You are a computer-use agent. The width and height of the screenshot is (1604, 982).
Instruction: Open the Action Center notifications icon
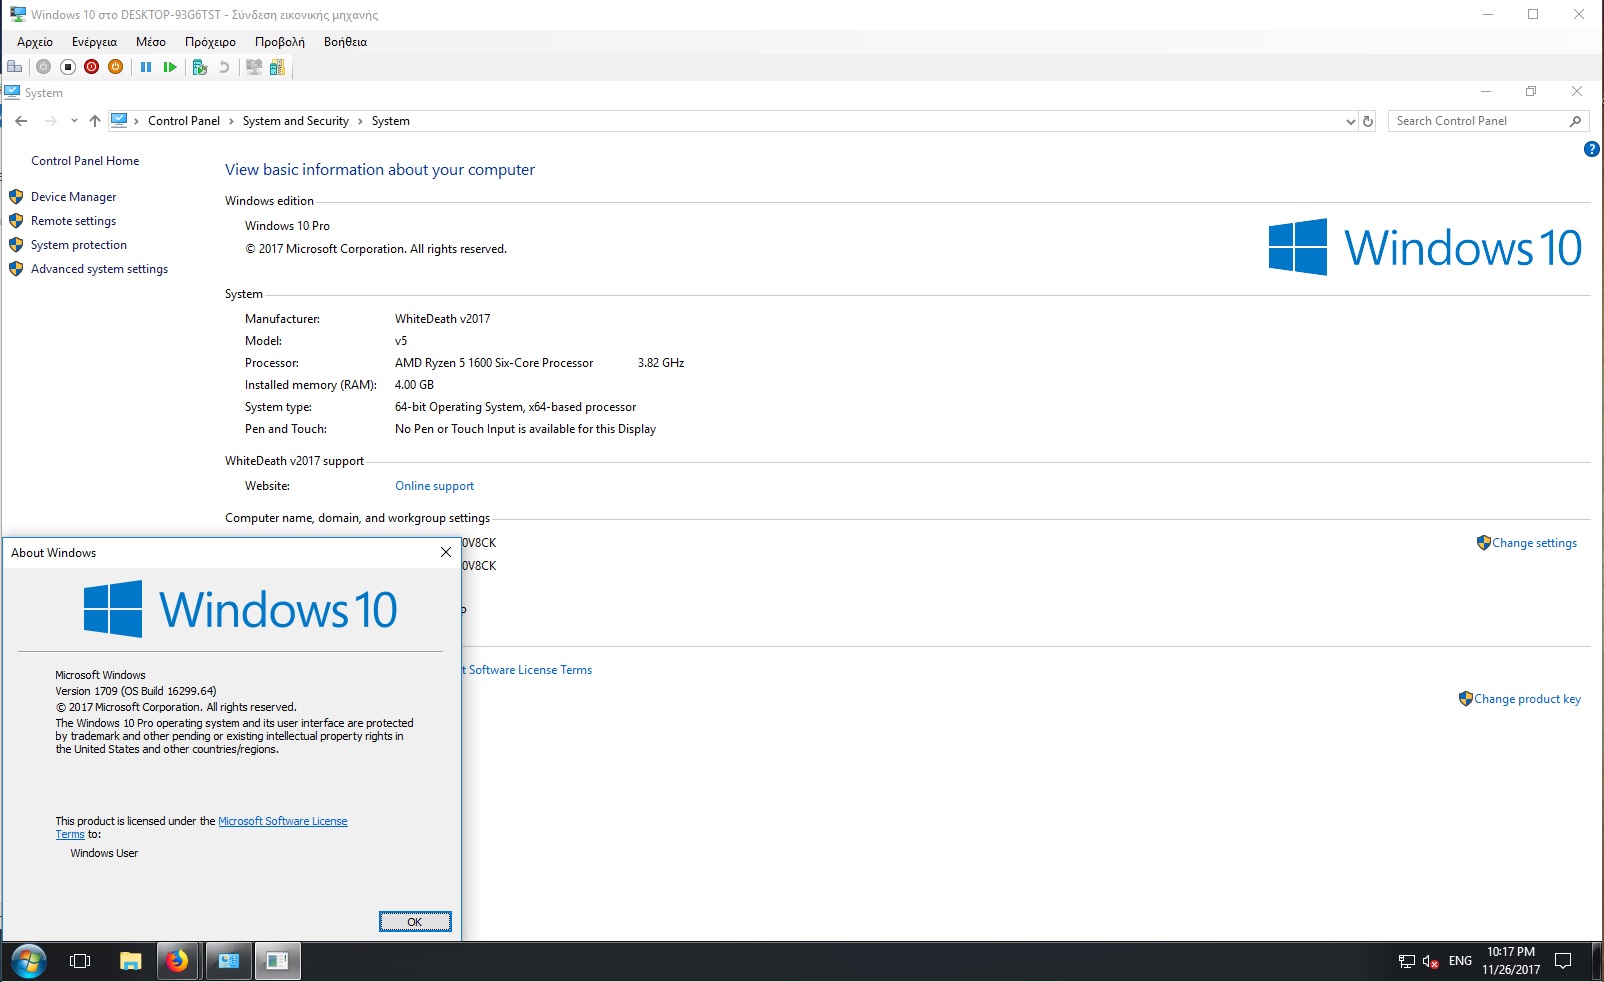(x=1564, y=961)
